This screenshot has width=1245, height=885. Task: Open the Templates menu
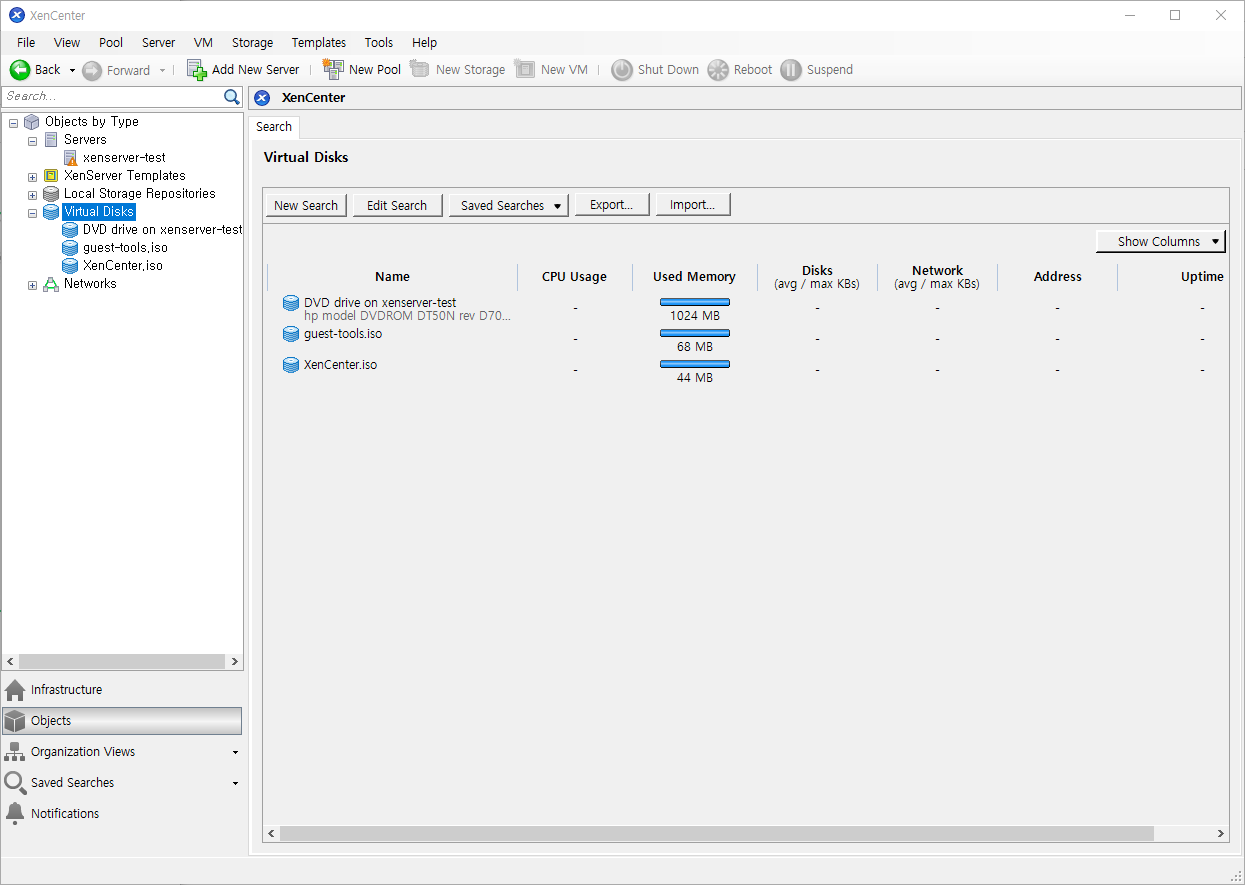319,43
